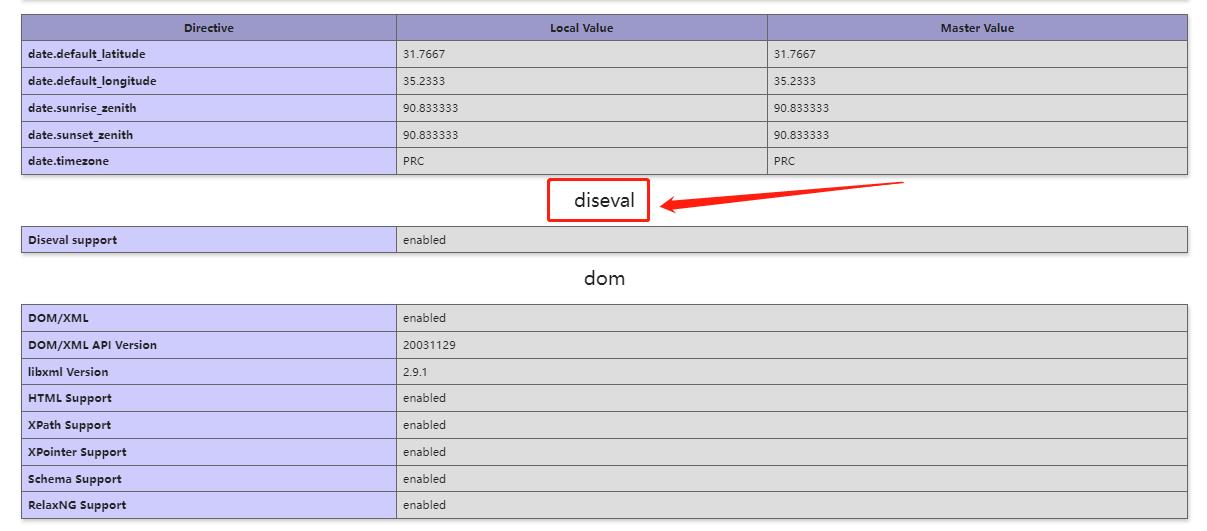Screen dimensions: 1207x531
Task: Click the enabled value beside Diseval support
Action: tap(424, 240)
